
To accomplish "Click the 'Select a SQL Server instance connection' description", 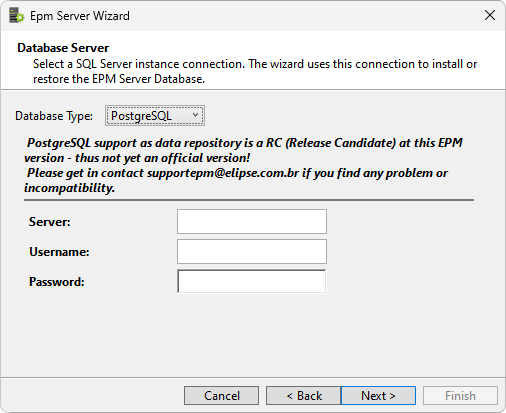I will click(x=255, y=71).
